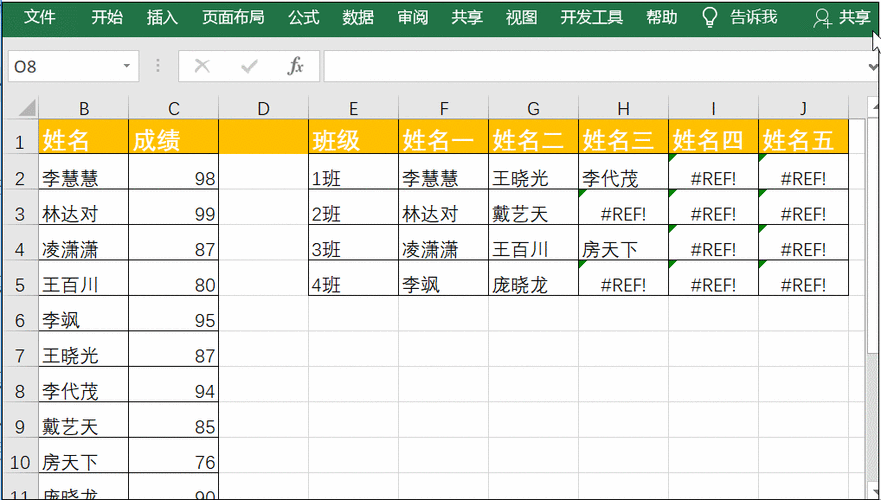Click the 姓名五 header cell
The height and width of the screenshot is (500, 881).
803,137
